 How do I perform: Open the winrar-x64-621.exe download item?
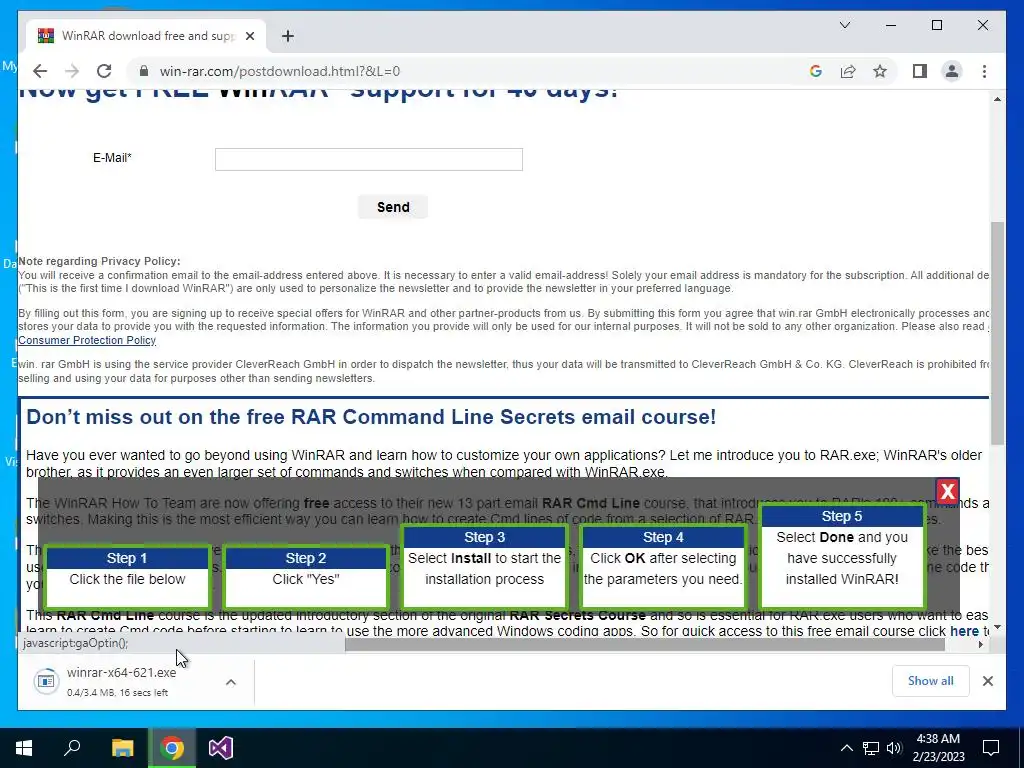[121, 681]
